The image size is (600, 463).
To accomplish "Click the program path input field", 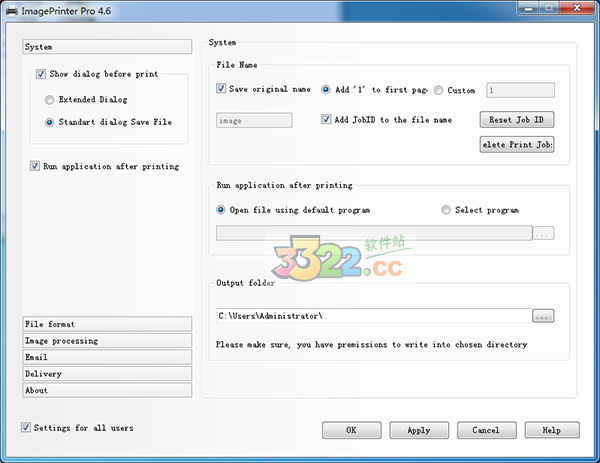I will [x=374, y=233].
